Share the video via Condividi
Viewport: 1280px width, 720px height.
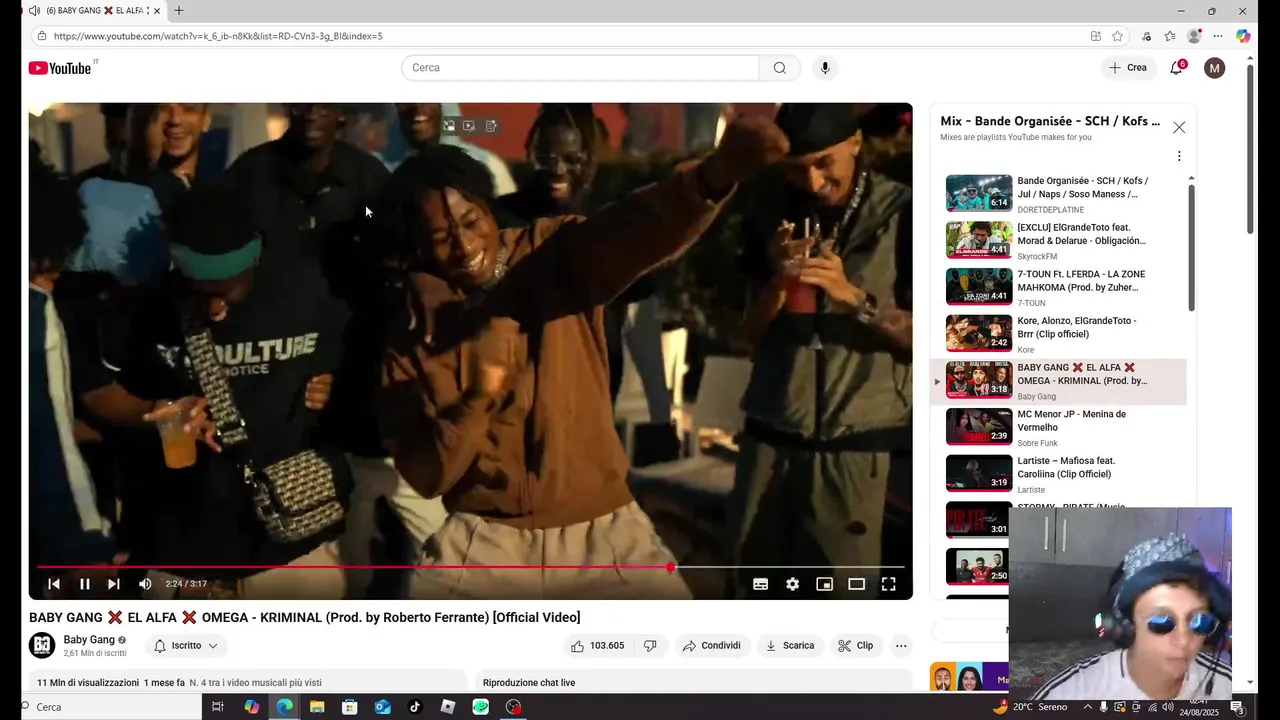[x=711, y=646]
